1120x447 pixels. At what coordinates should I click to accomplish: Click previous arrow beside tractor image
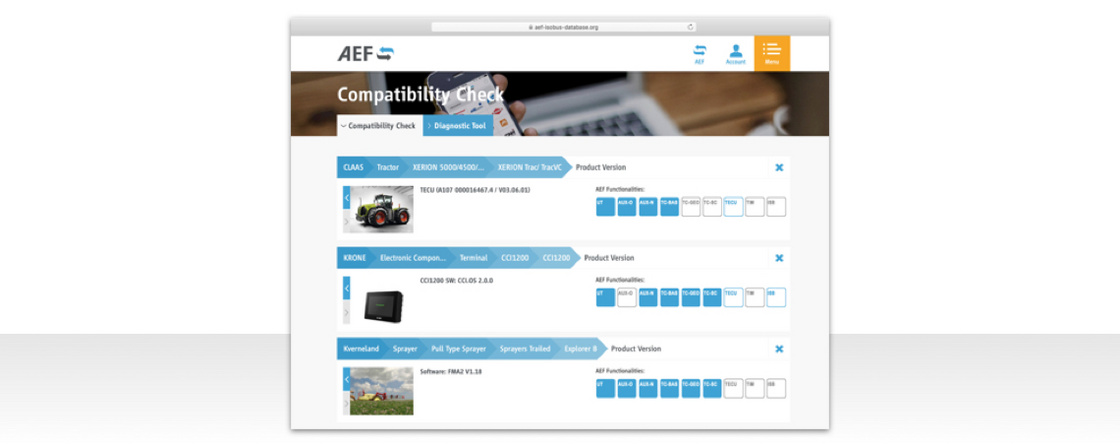(346, 197)
